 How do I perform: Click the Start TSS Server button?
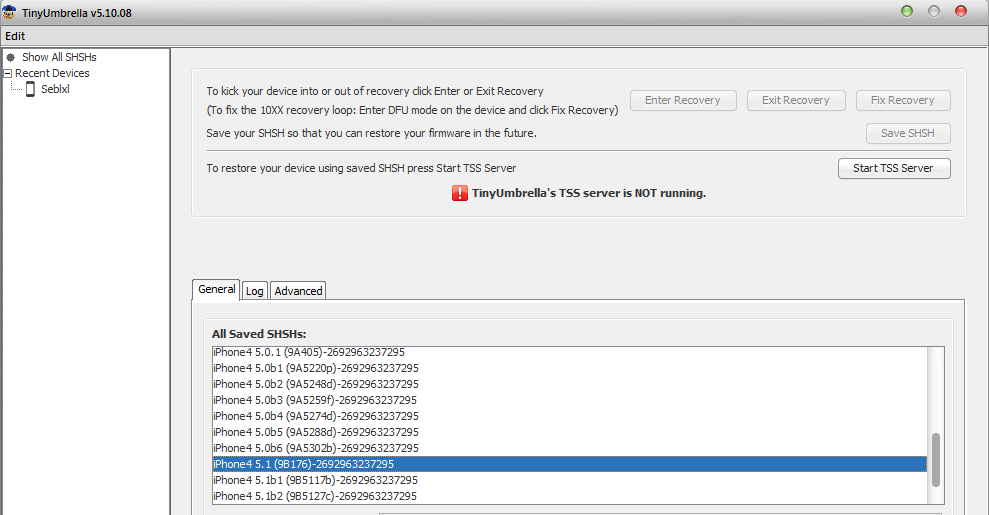(x=894, y=168)
